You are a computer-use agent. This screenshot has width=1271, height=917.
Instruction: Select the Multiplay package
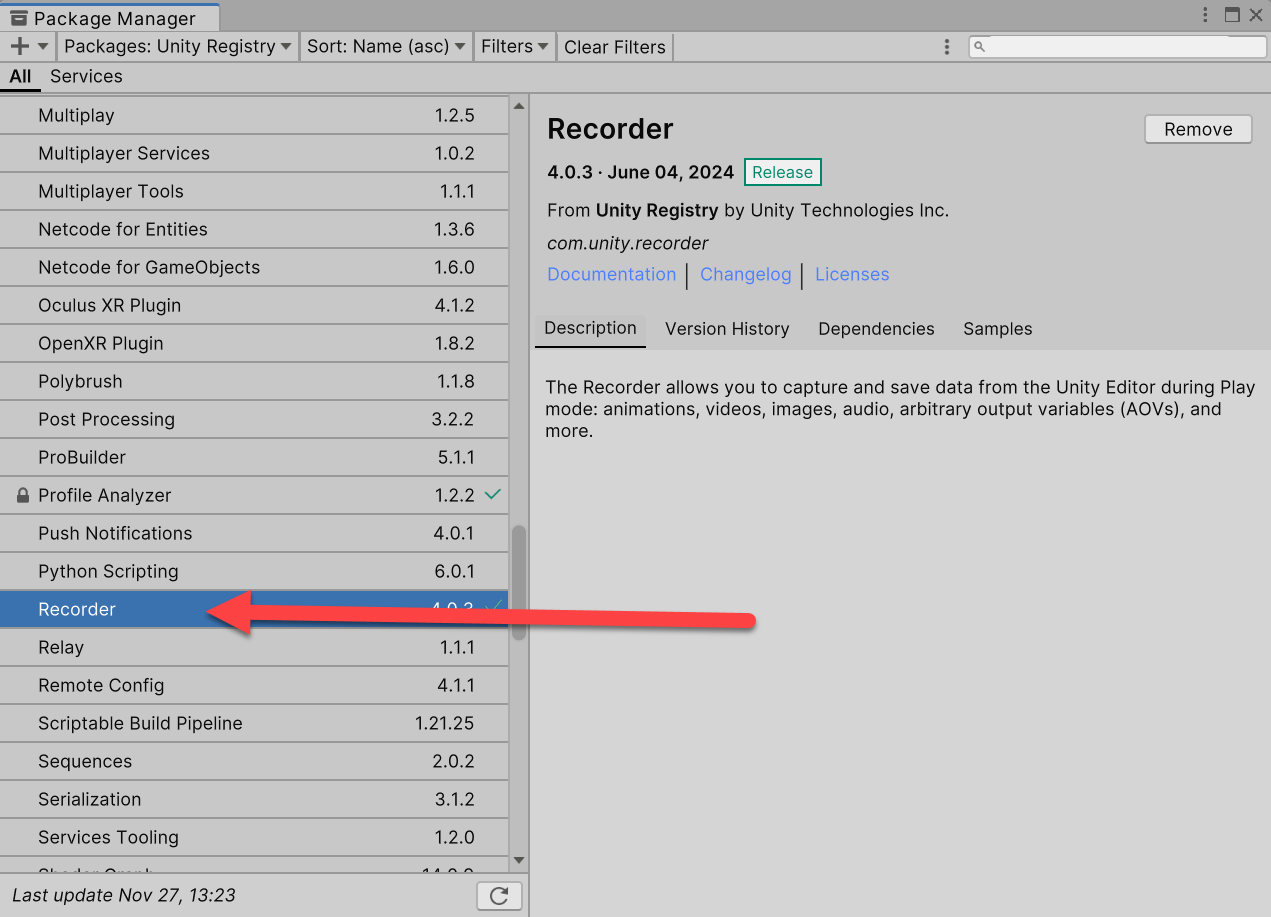pyautogui.click(x=254, y=115)
